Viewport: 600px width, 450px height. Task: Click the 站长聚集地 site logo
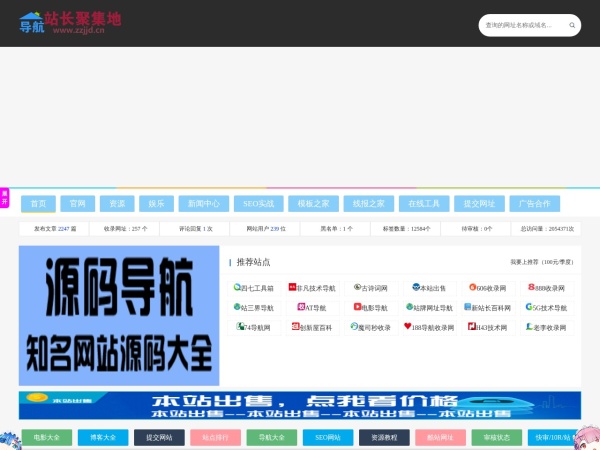pos(70,23)
